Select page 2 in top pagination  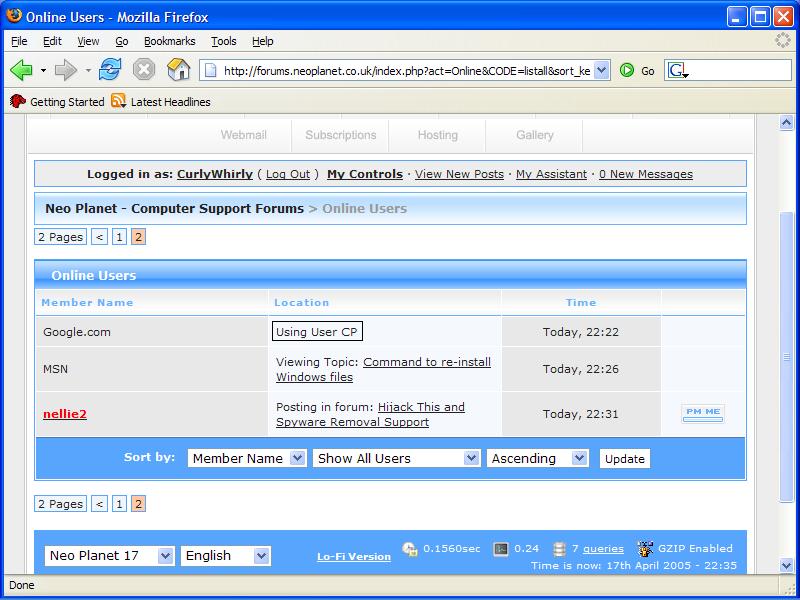coord(138,237)
